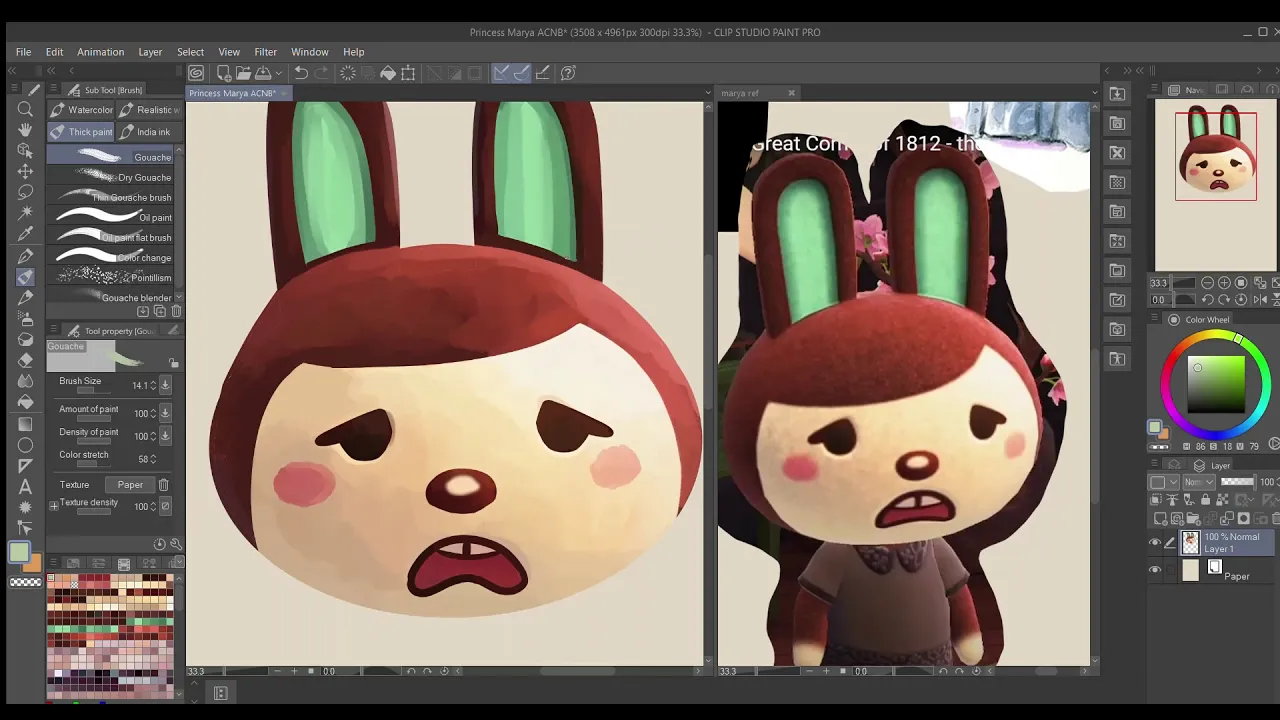Open the Filter menu
1280x720 pixels.
[x=265, y=52]
